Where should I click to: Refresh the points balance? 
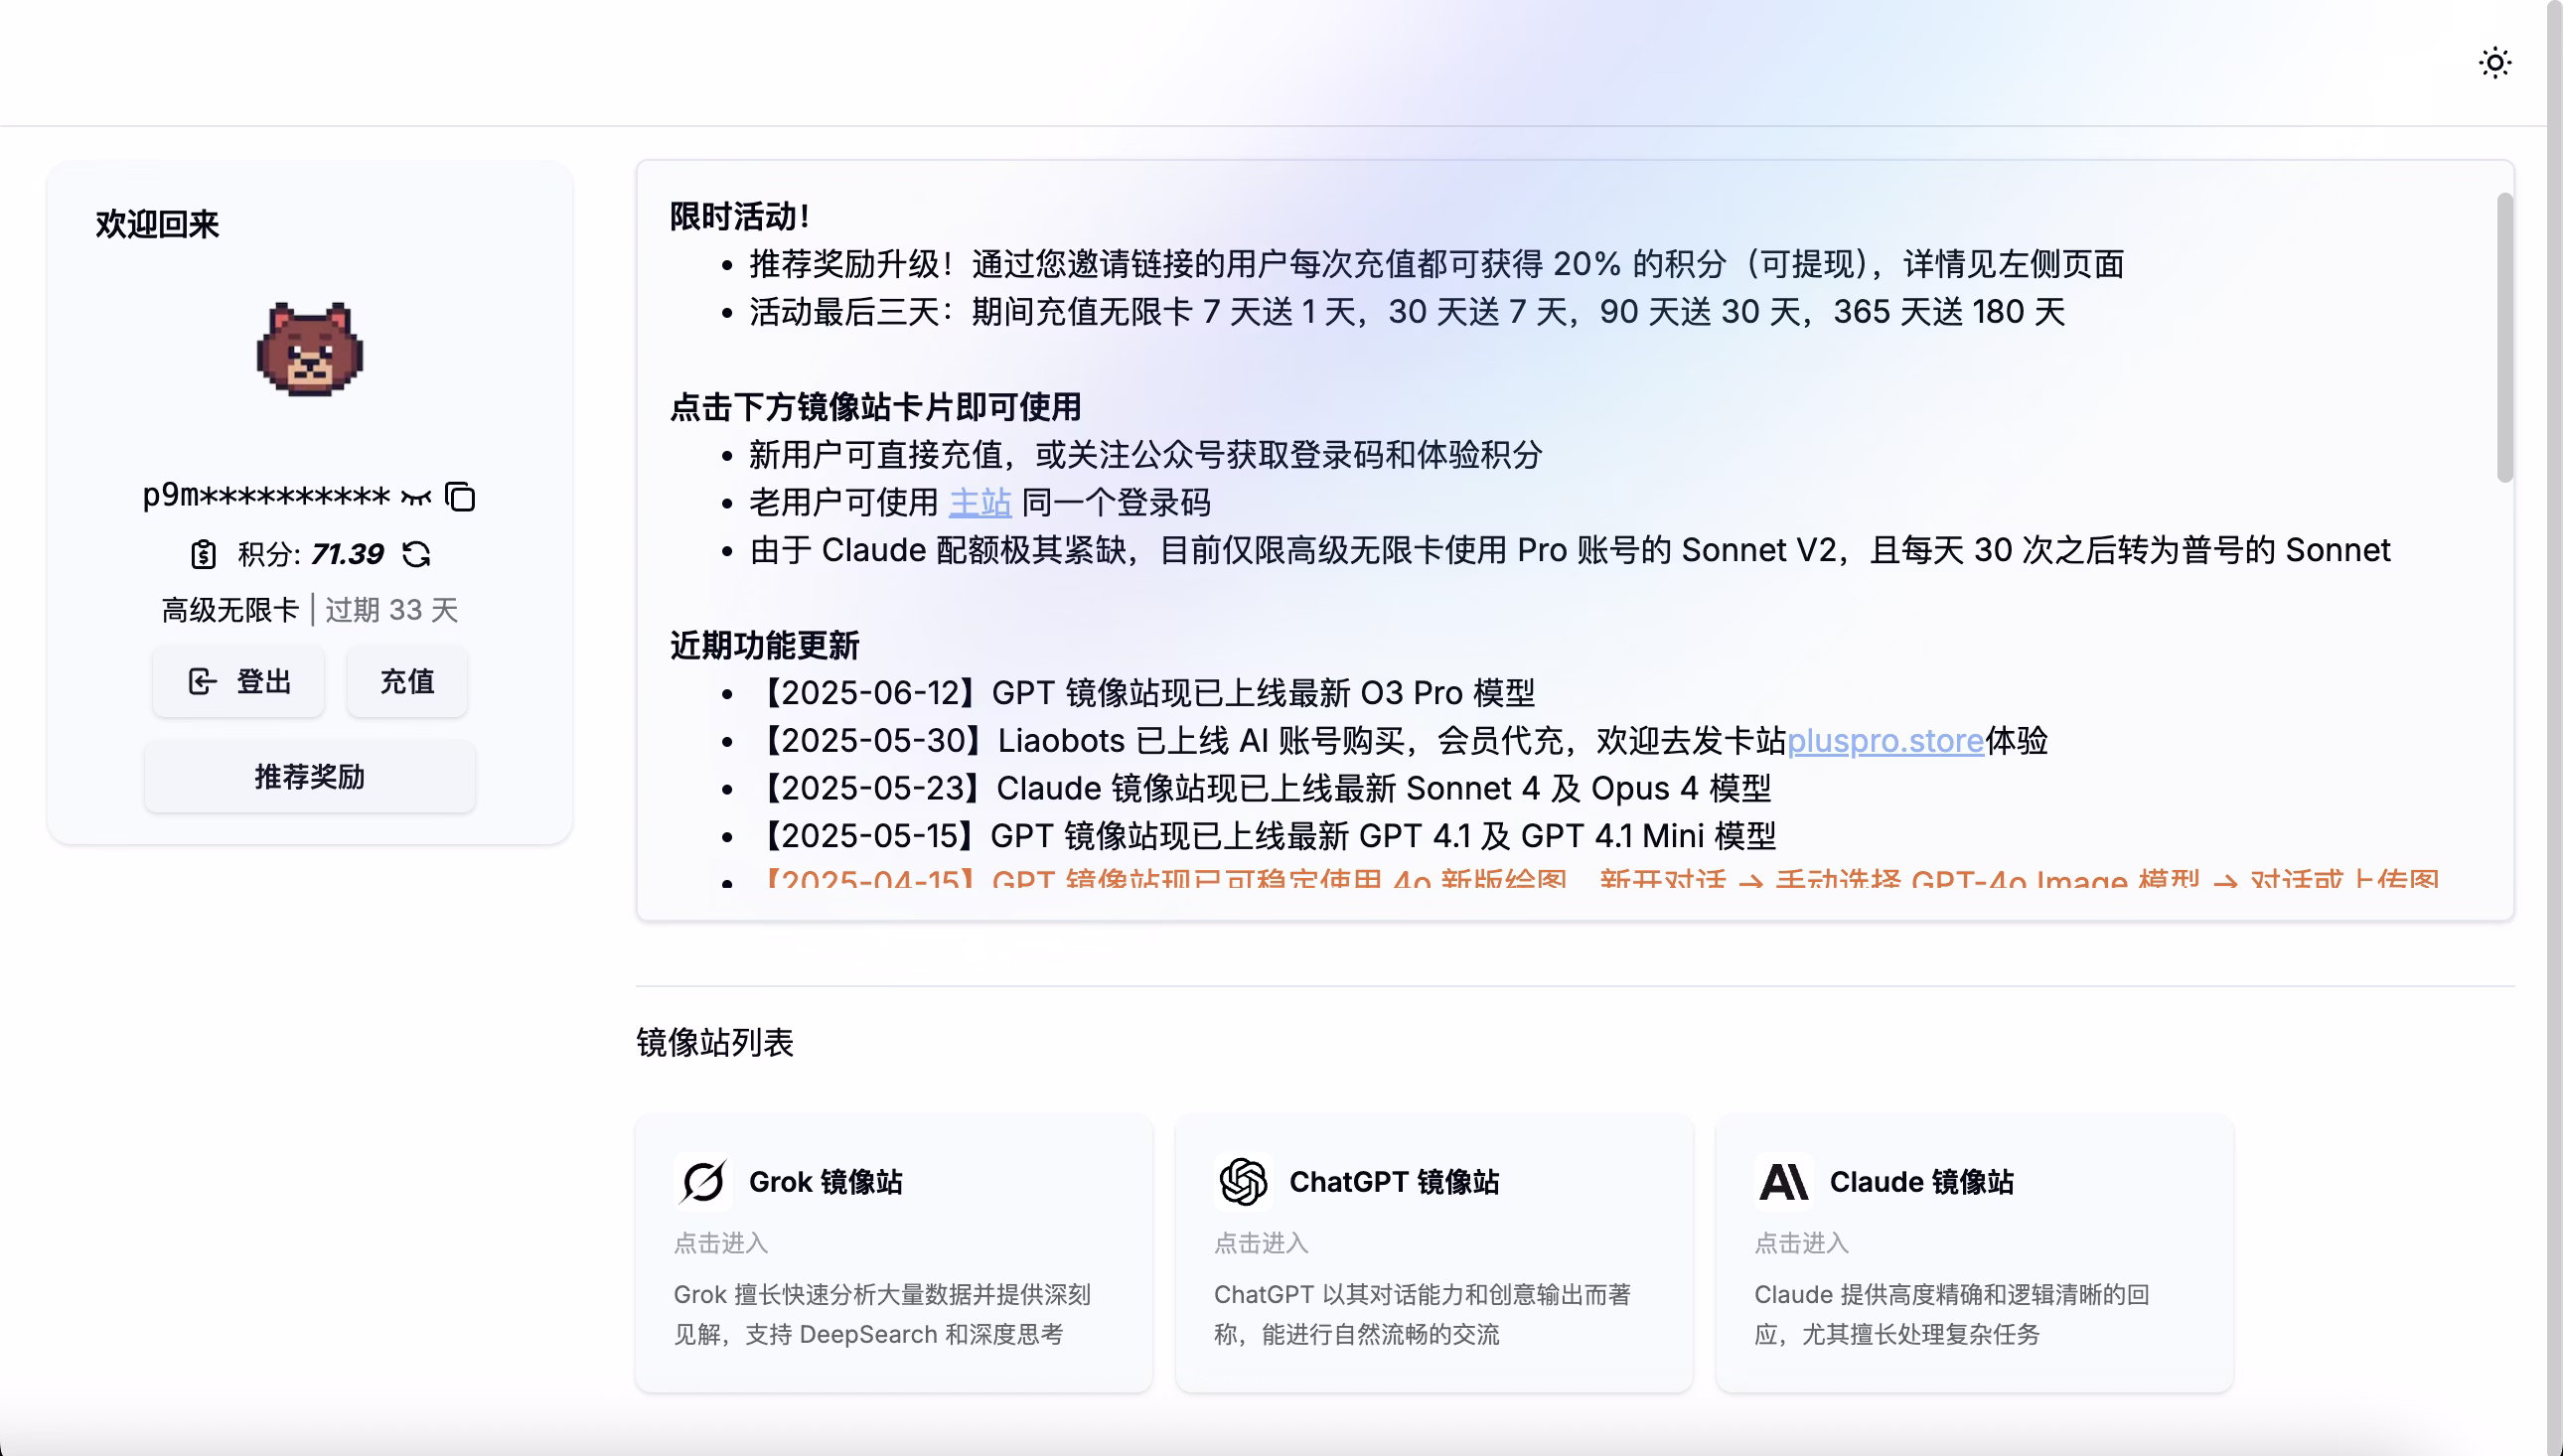tap(416, 553)
